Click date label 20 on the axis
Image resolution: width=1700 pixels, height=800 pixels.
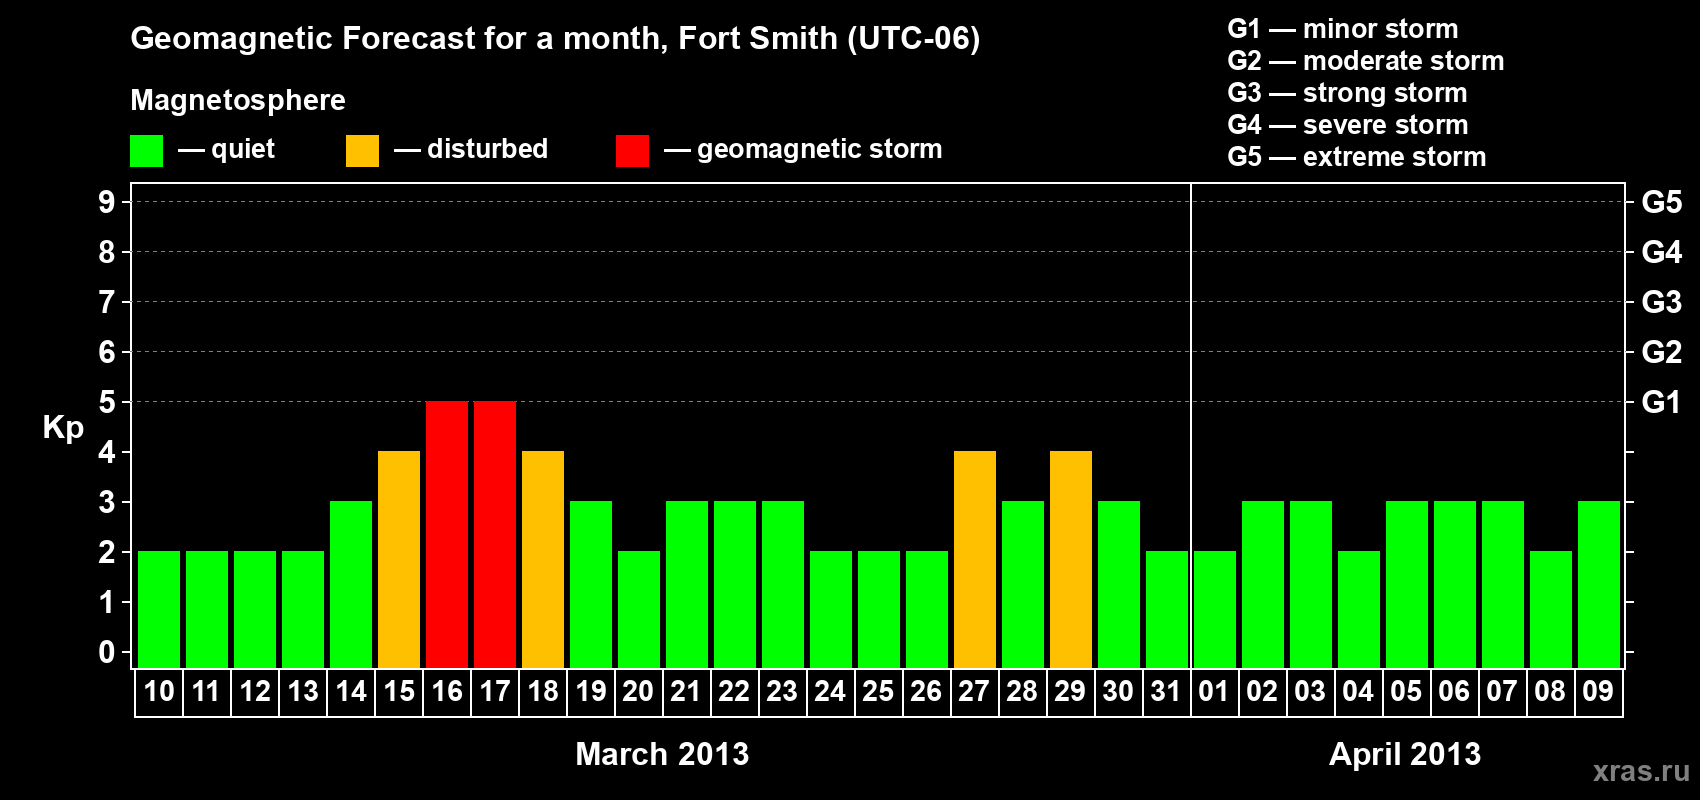pyautogui.click(x=639, y=692)
